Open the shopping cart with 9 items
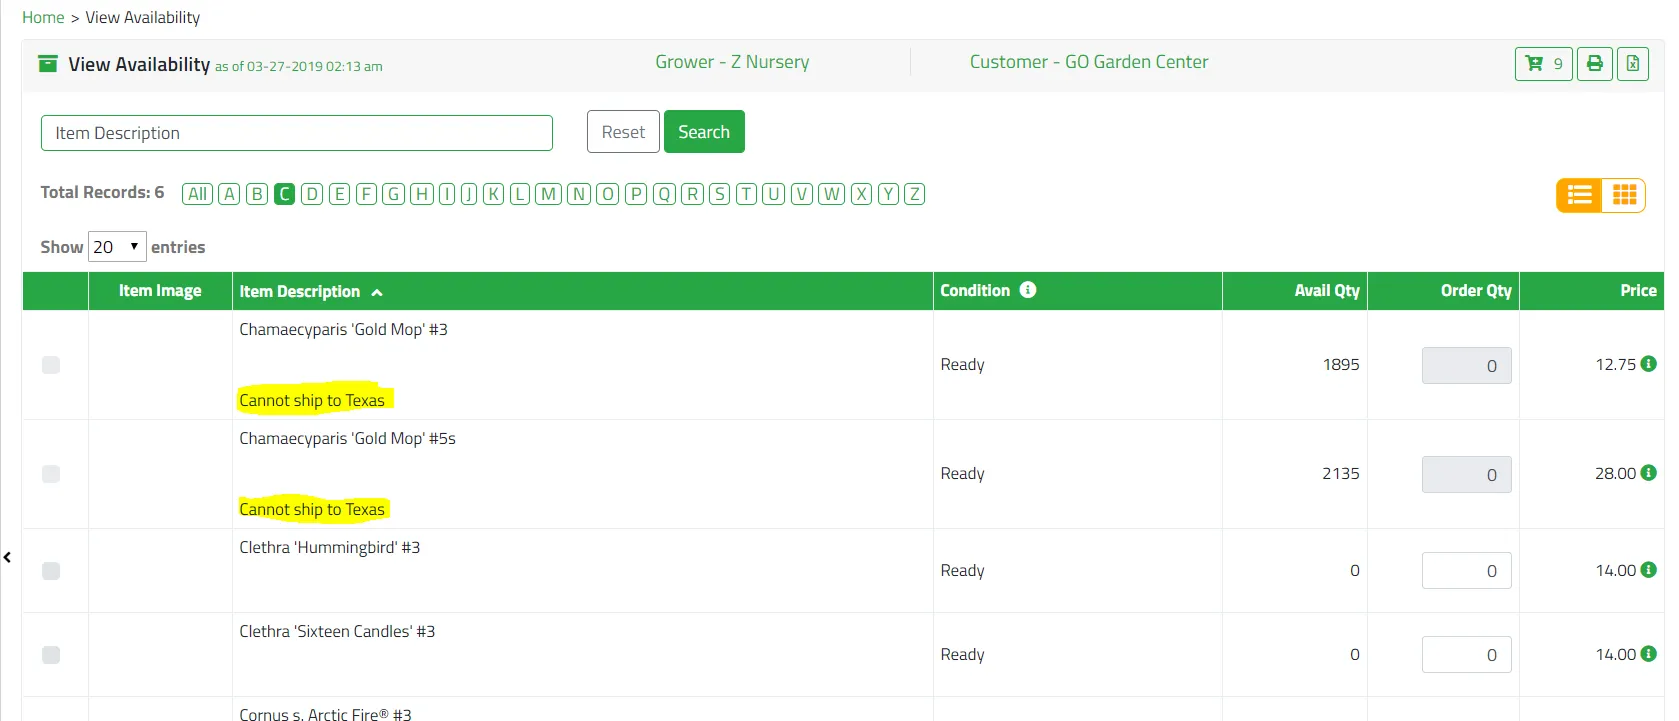Image resolution: width=1679 pixels, height=721 pixels. (x=1543, y=64)
